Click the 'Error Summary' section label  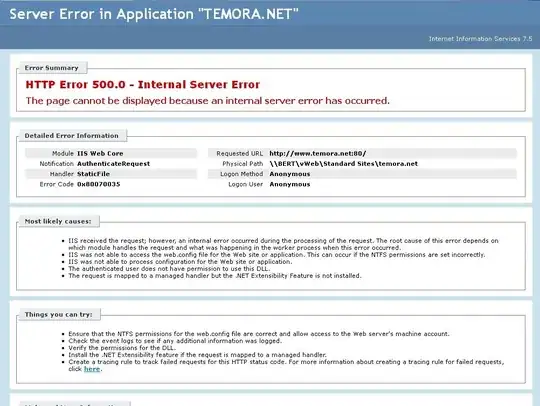point(51,68)
